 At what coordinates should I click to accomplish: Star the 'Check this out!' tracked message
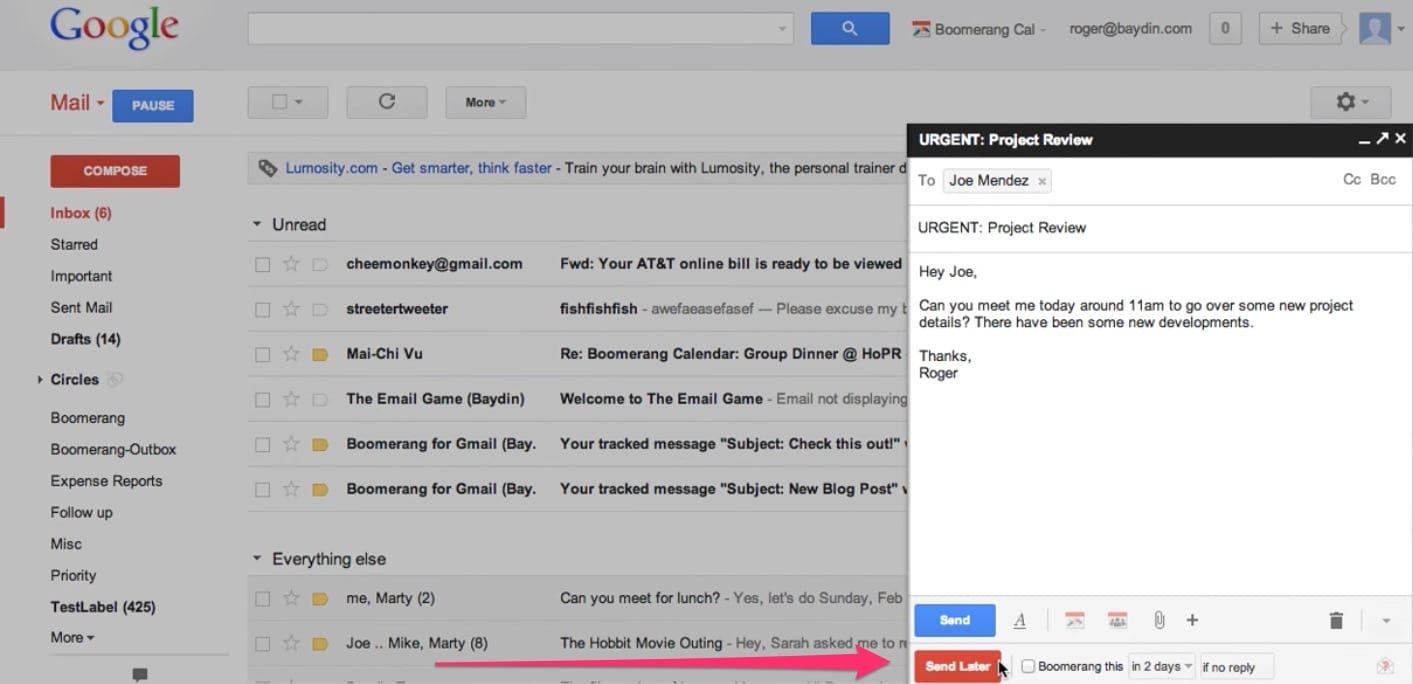click(x=291, y=444)
